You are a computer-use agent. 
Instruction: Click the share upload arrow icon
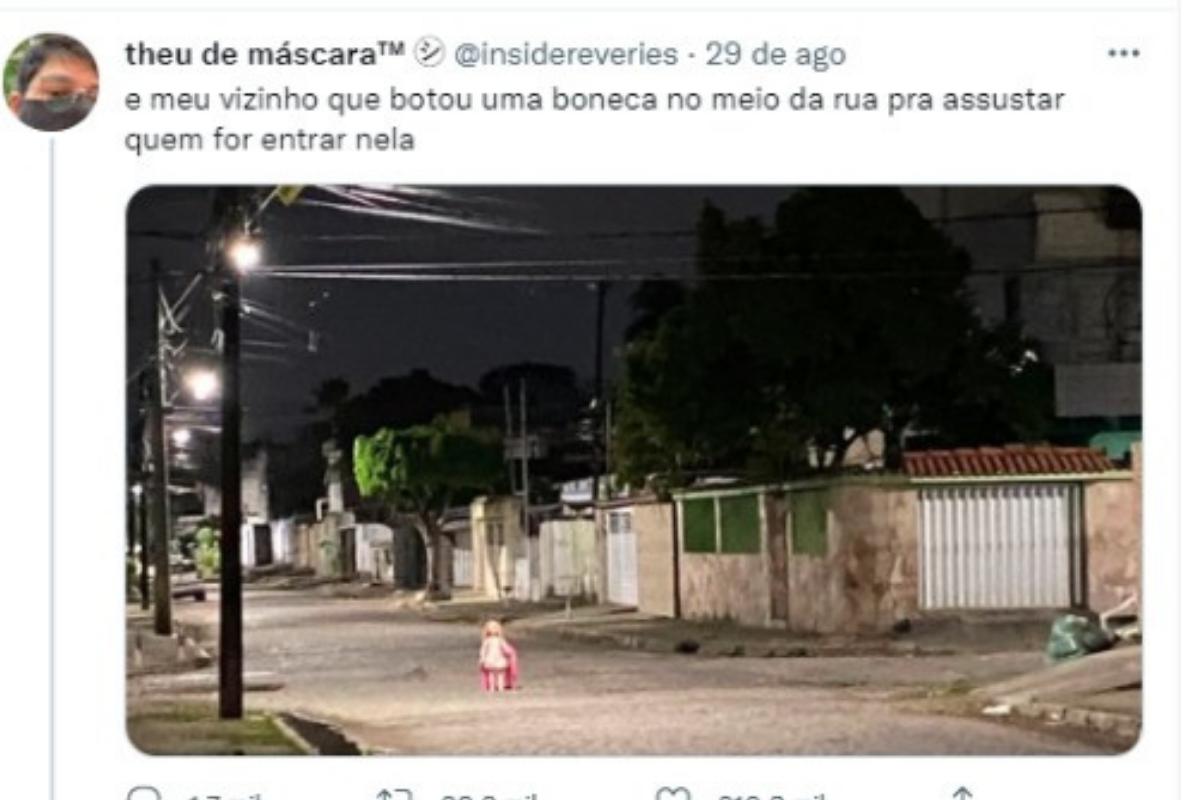[960, 796]
